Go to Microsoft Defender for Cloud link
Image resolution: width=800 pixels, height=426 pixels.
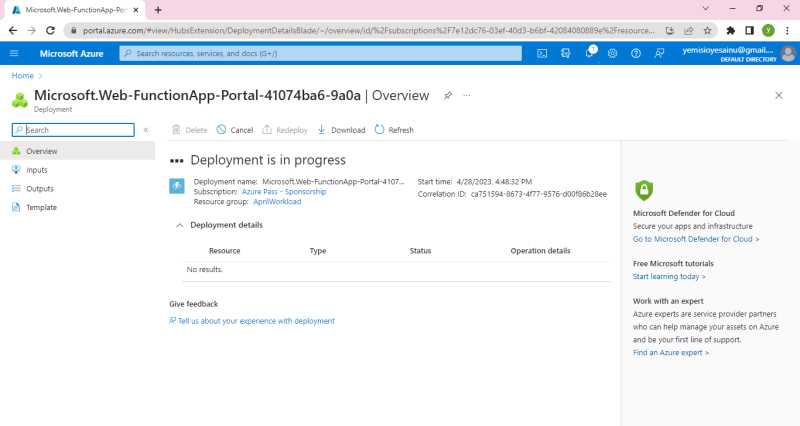[x=696, y=239]
